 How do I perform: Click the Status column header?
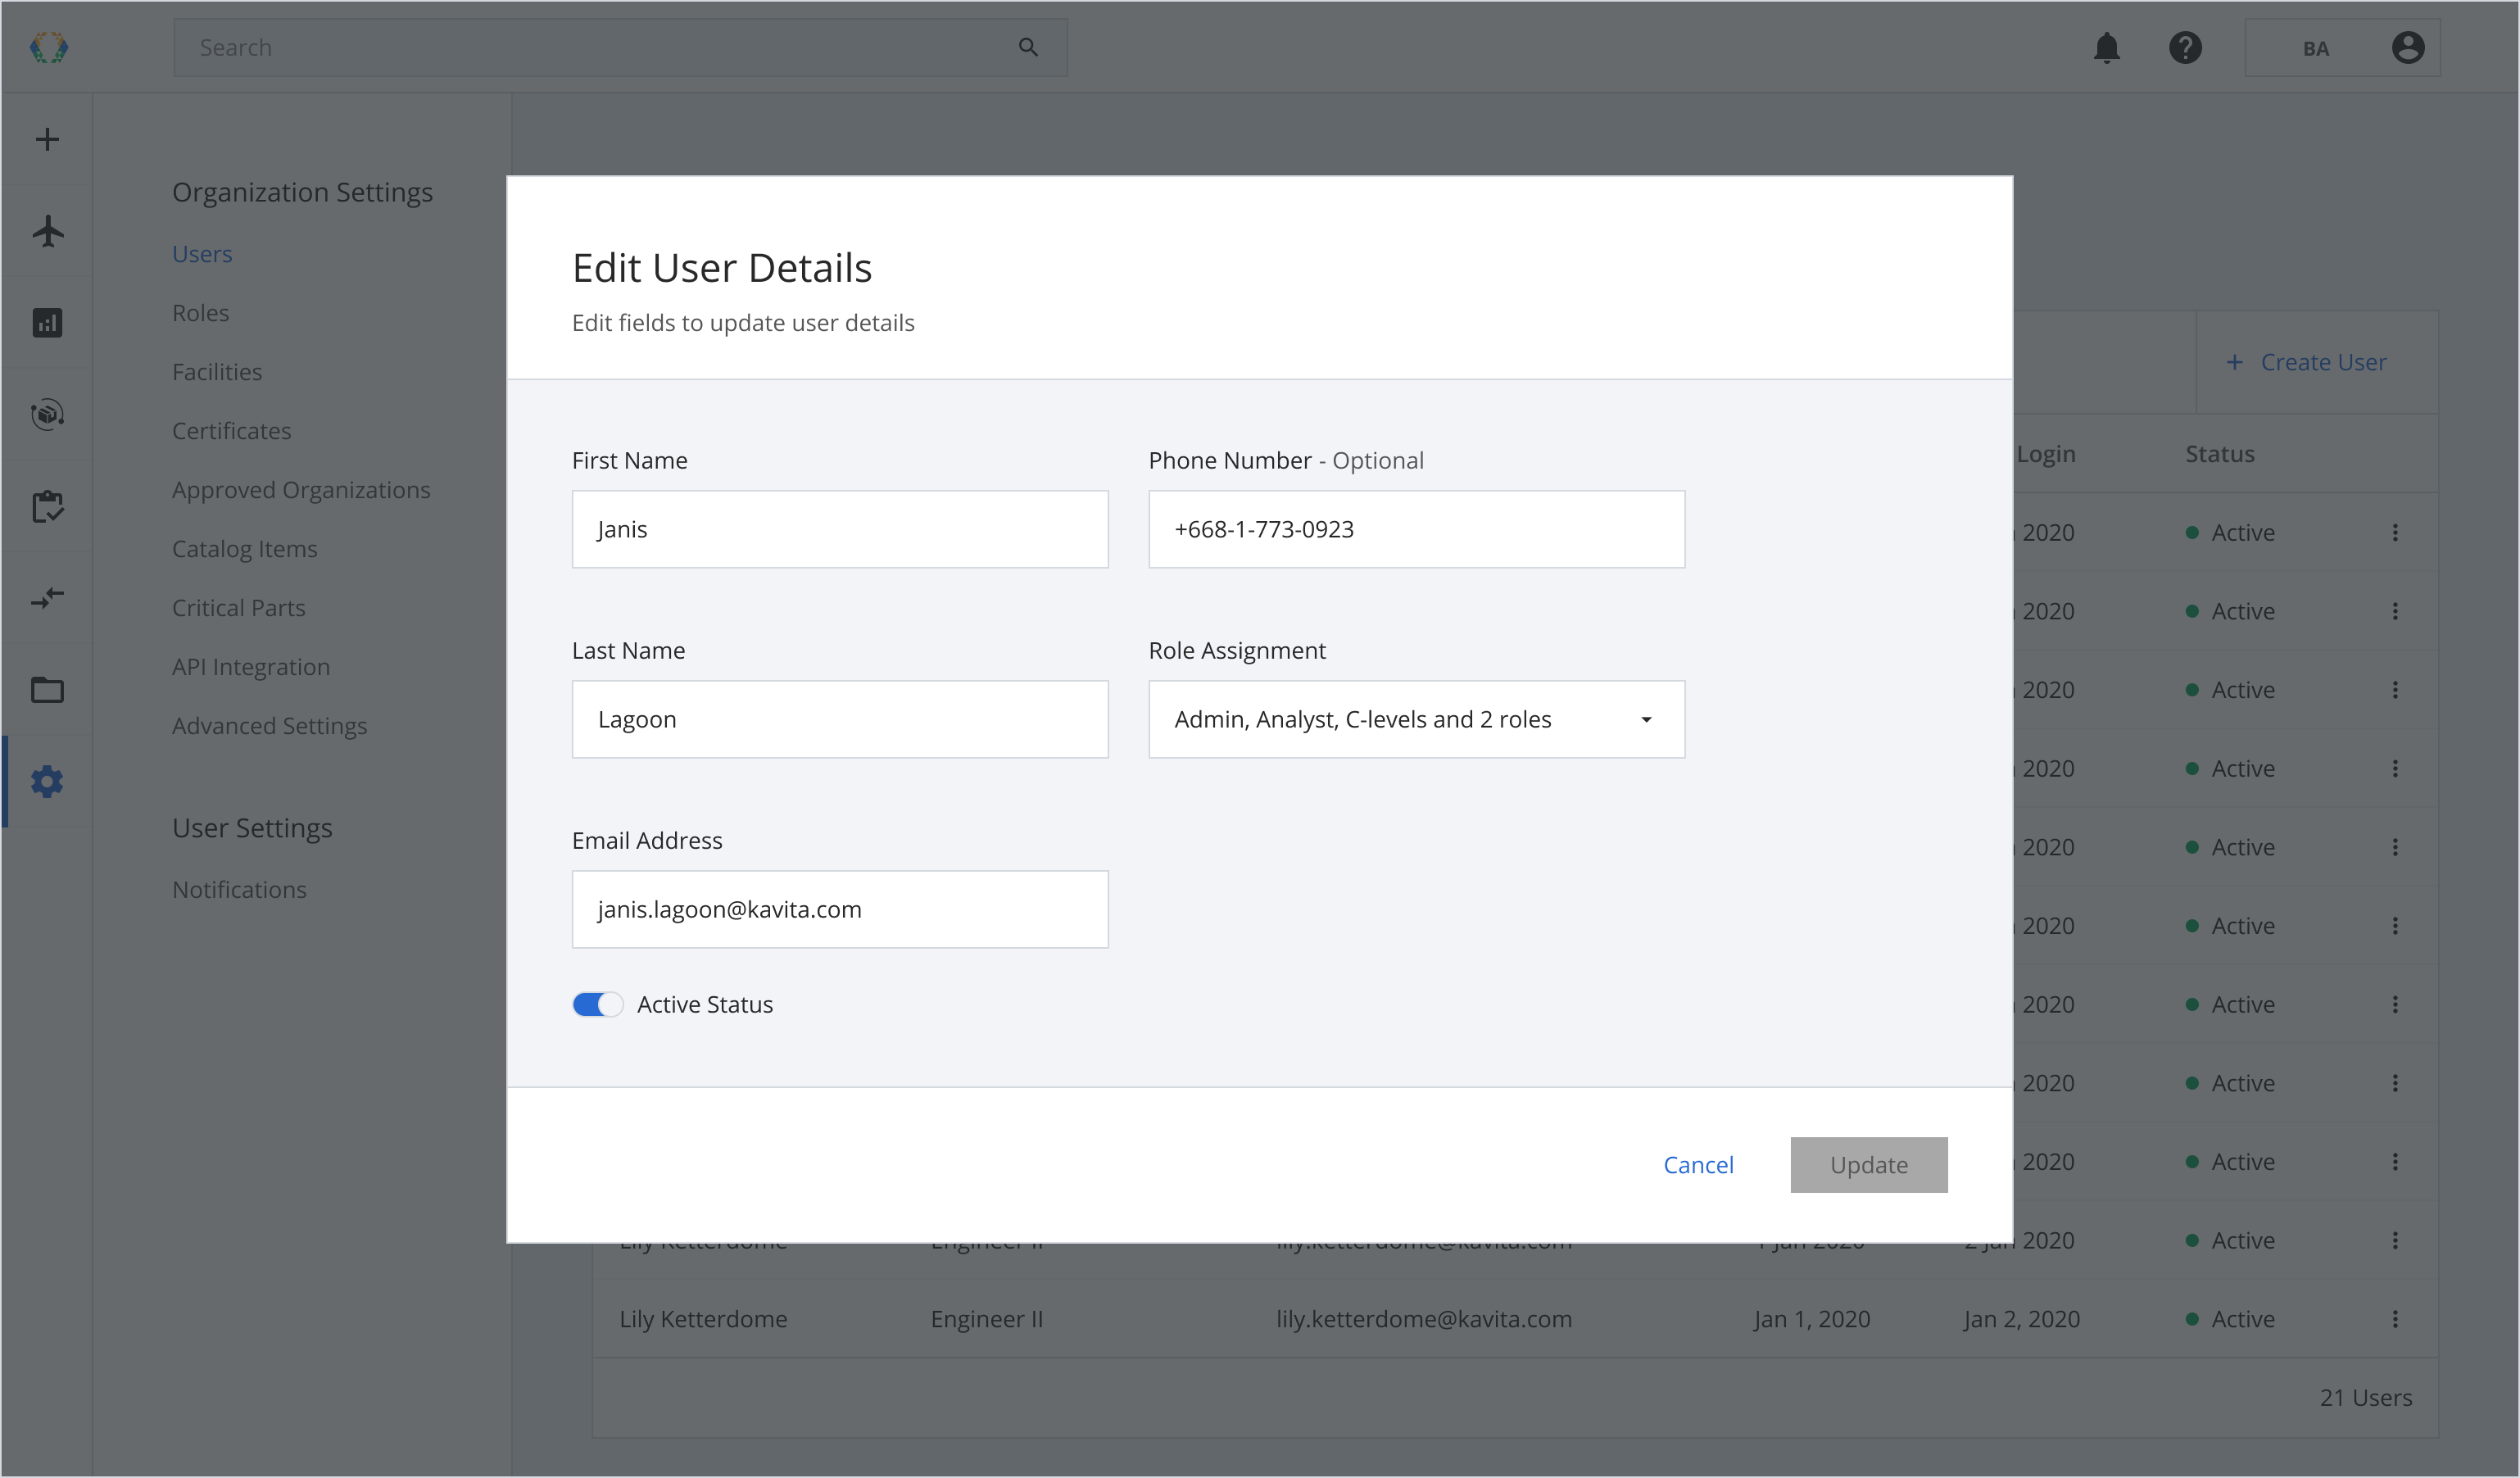click(2219, 454)
